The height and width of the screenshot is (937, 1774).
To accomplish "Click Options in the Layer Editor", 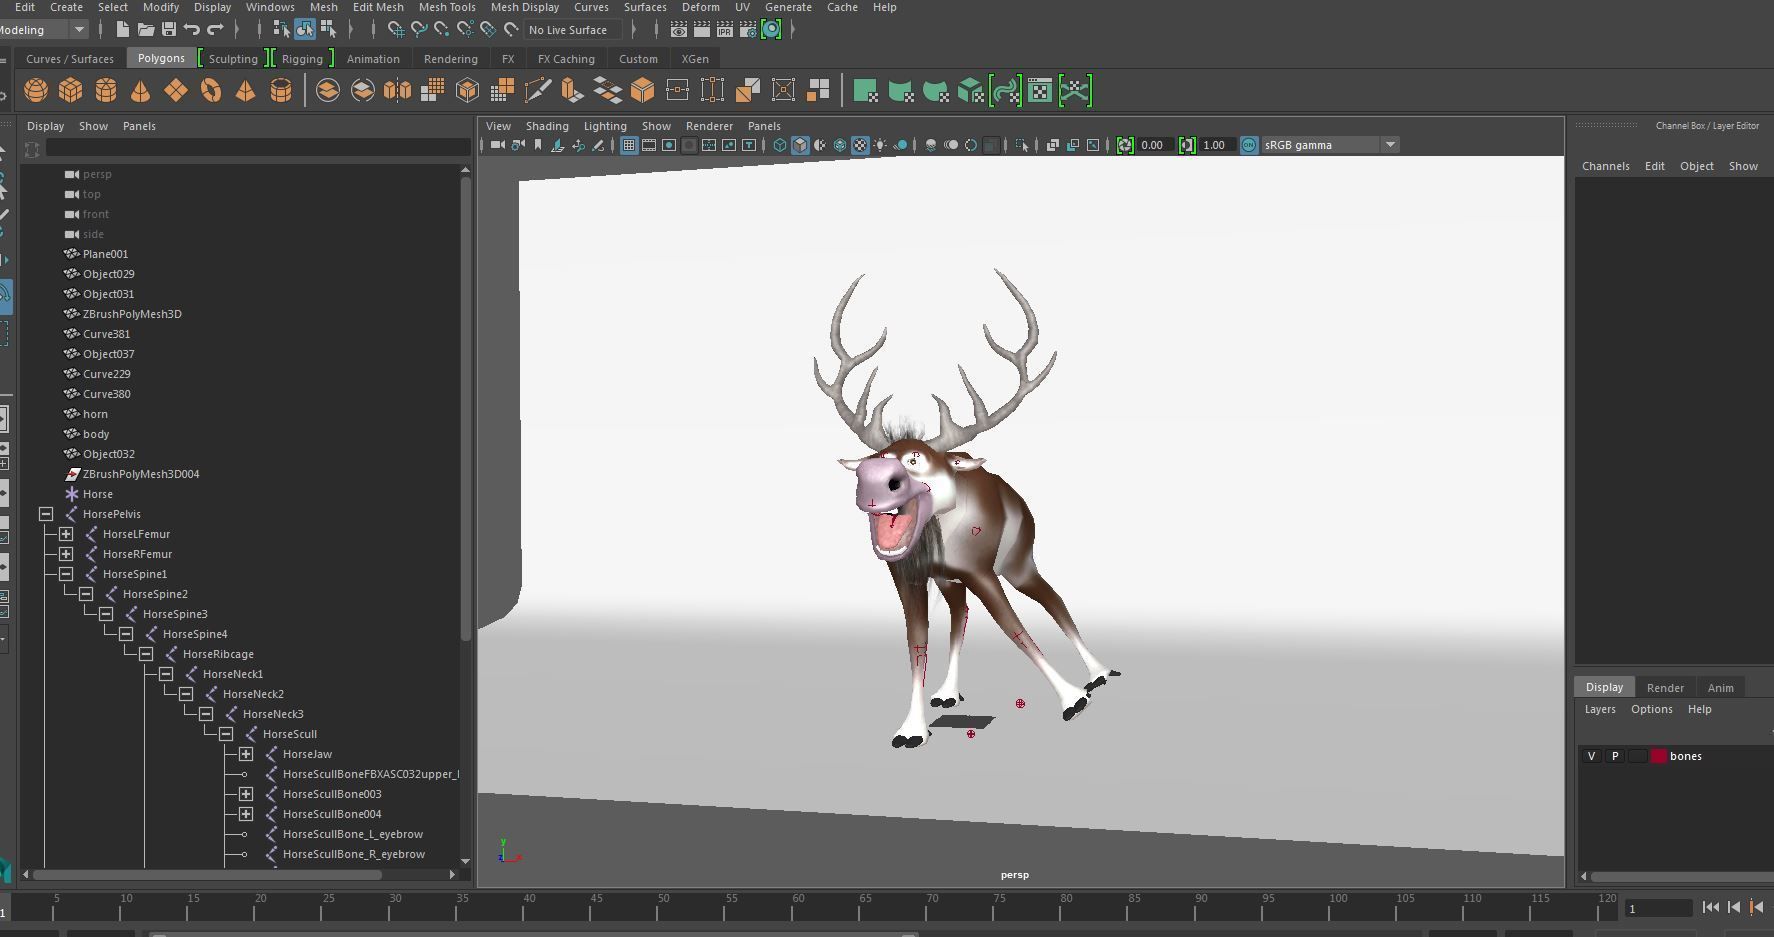I will click(1651, 709).
